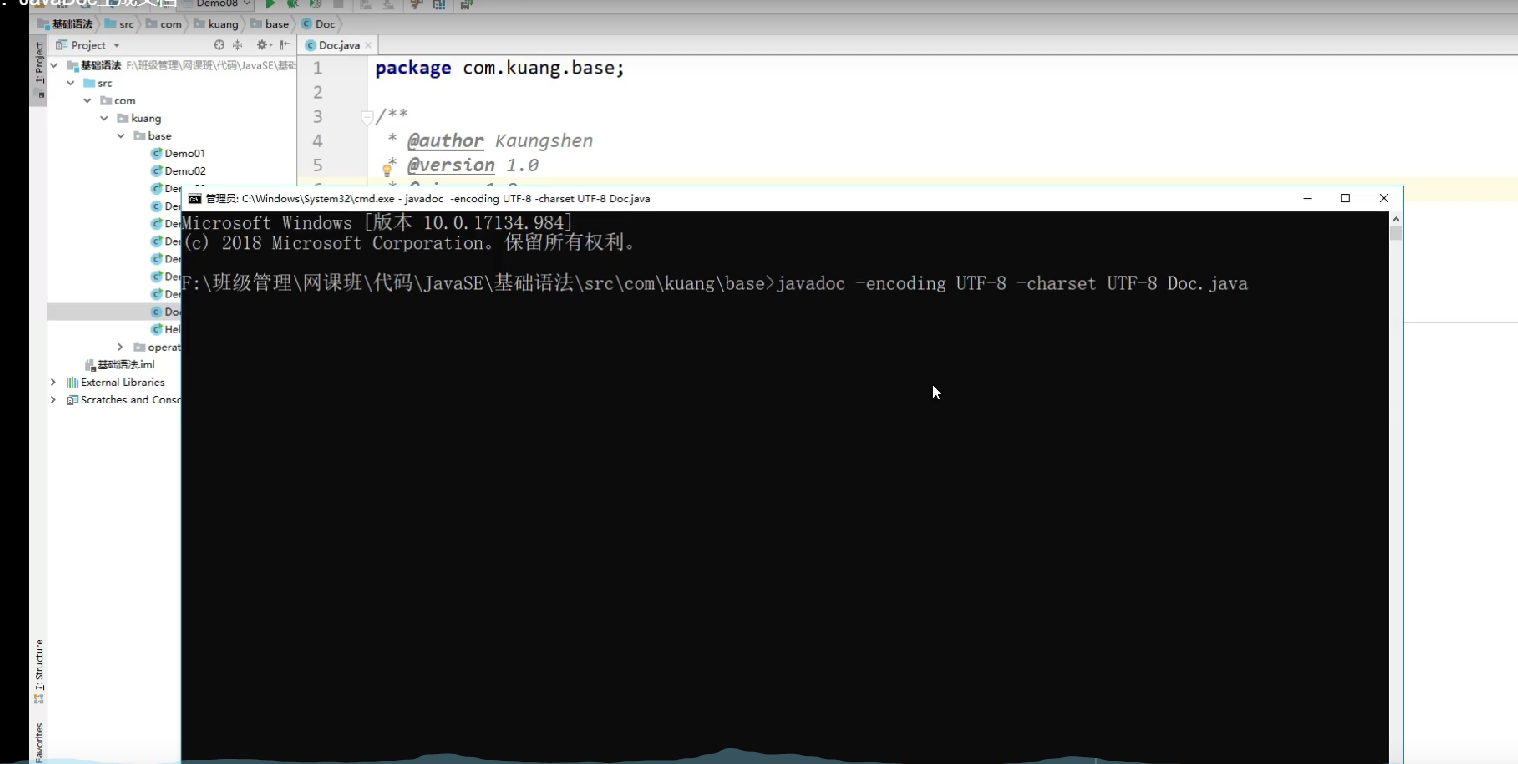Click the 基础语法 breadcrumb in navigation bar
Viewport: 1518px width, 764px height.
pyautogui.click(x=64, y=24)
